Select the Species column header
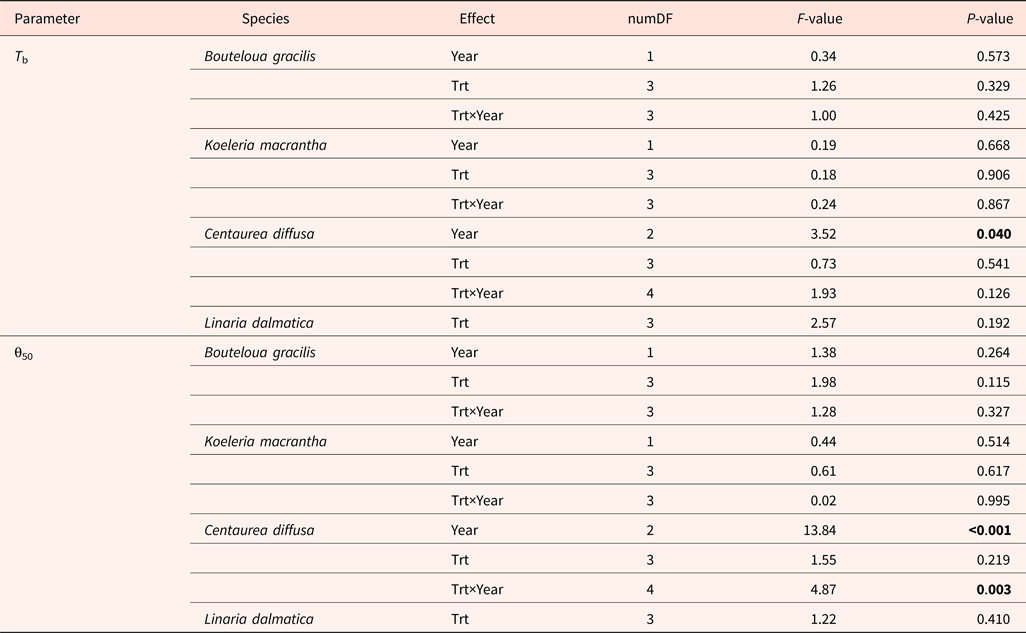The height and width of the screenshot is (633, 1026). (x=266, y=18)
